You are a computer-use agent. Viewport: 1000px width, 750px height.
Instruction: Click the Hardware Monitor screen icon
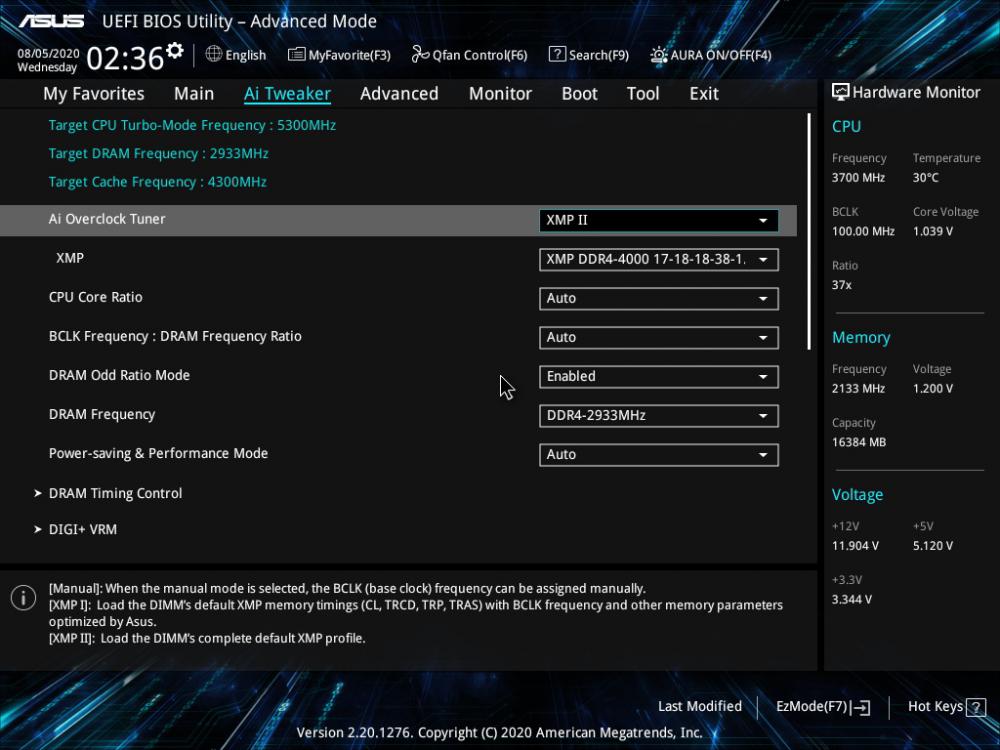coord(840,92)
